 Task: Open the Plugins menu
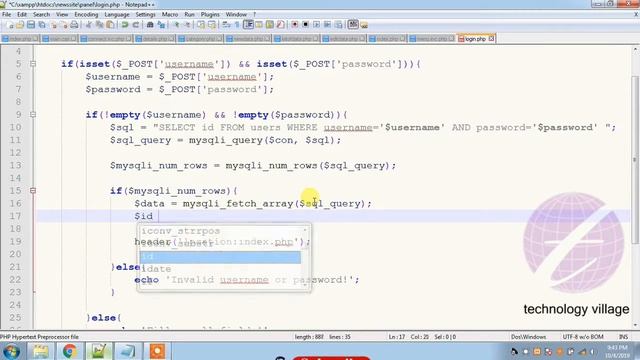click(x=210, y=14)
